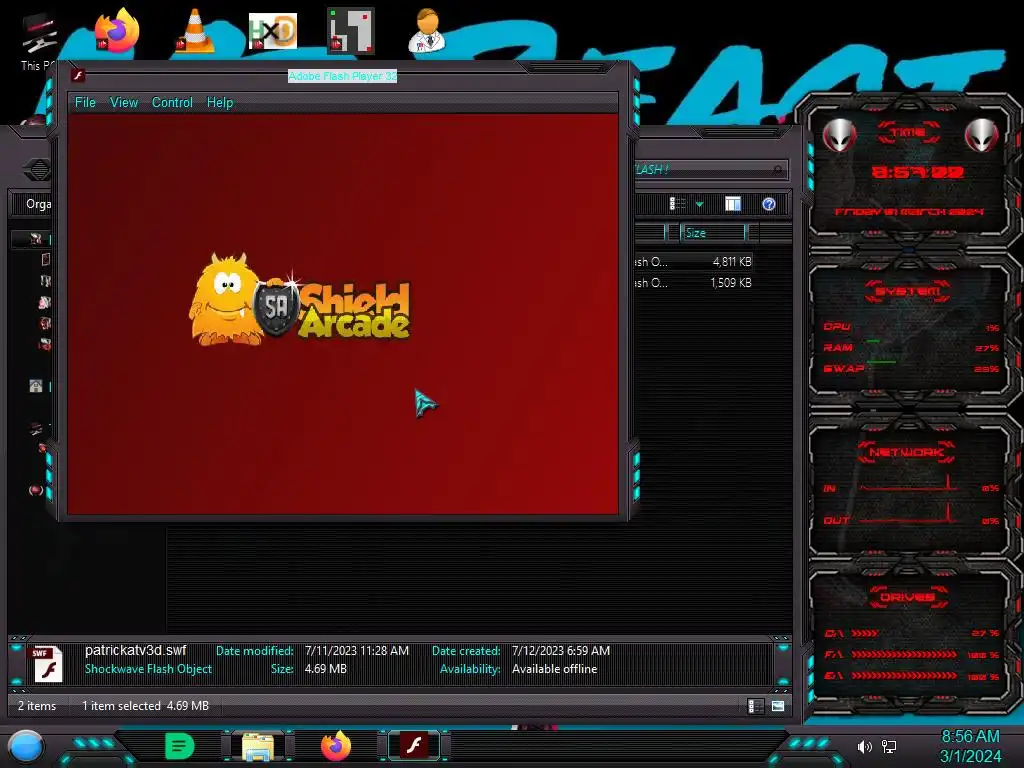Viewport: 1024px width, 768px height.
Task: Click the left alien head in Time gadget
Action: (839, 135)
